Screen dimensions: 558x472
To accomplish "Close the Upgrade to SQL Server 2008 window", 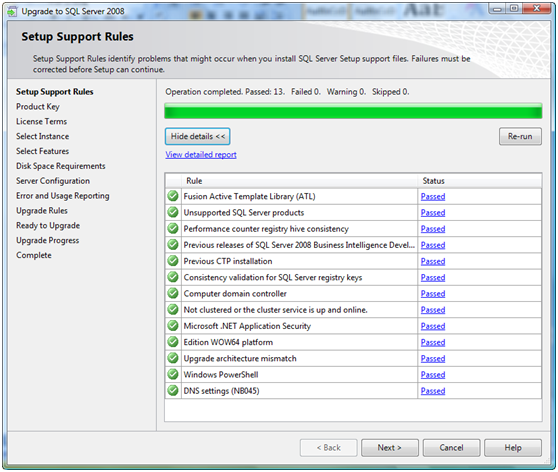I will click(x=537, y=8).
